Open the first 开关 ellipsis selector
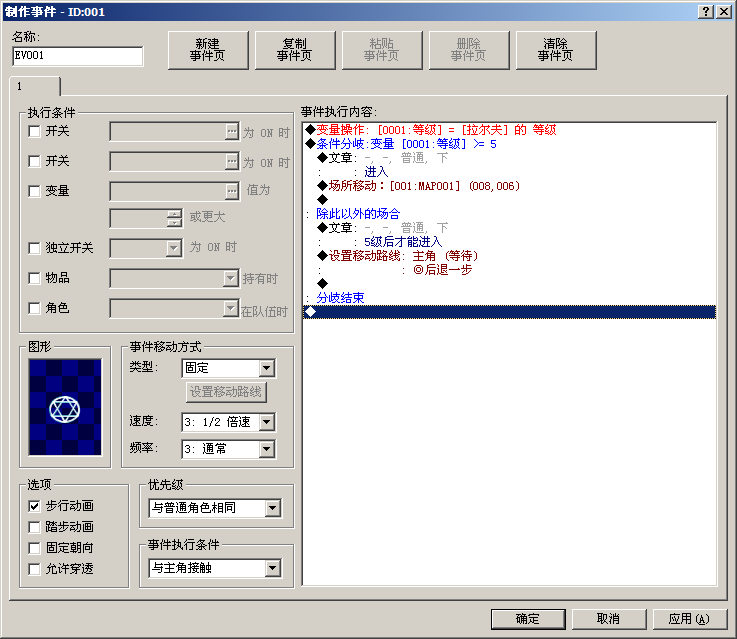Image resolution: width=737 pixels, height=639 pixels. pyautogui.click(x=232, y=132)
